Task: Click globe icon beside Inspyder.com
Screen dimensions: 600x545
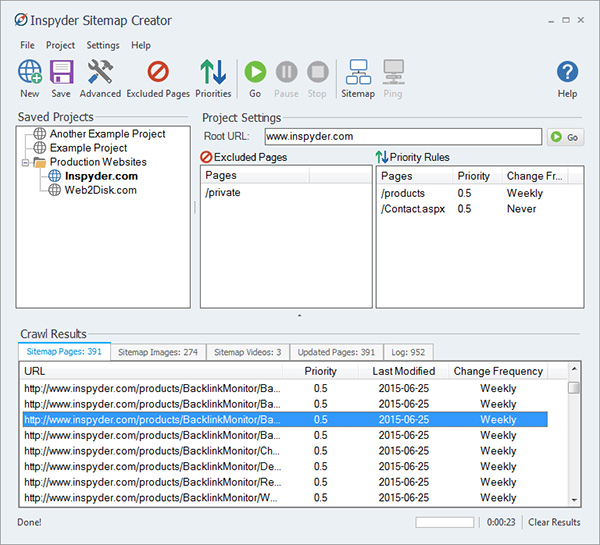Action: click(x=54, y=176)
